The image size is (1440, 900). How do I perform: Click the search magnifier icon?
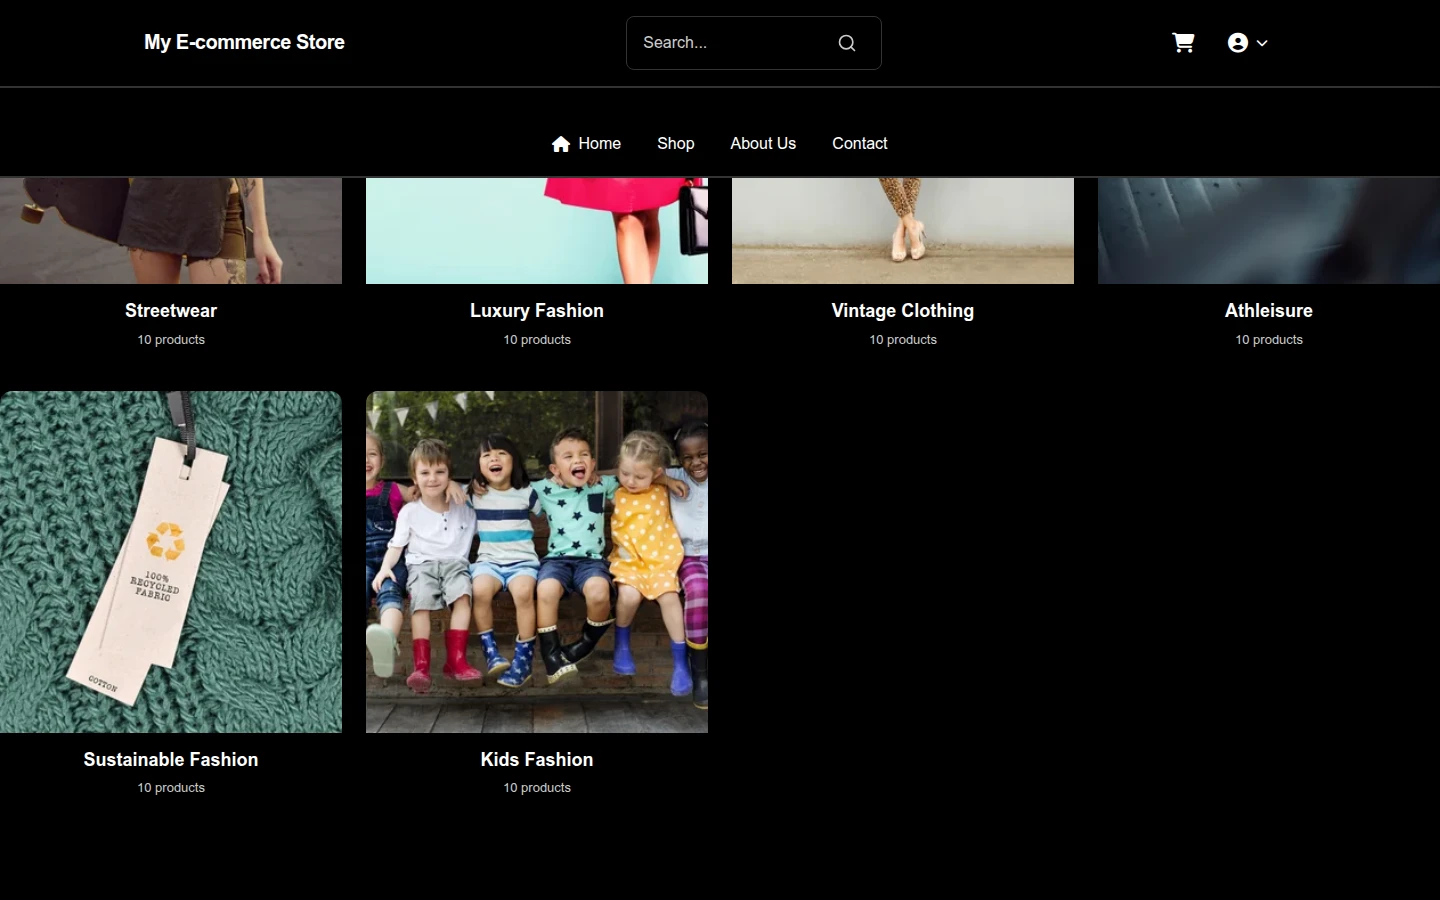pyautogui.click(x=847, y=43)
